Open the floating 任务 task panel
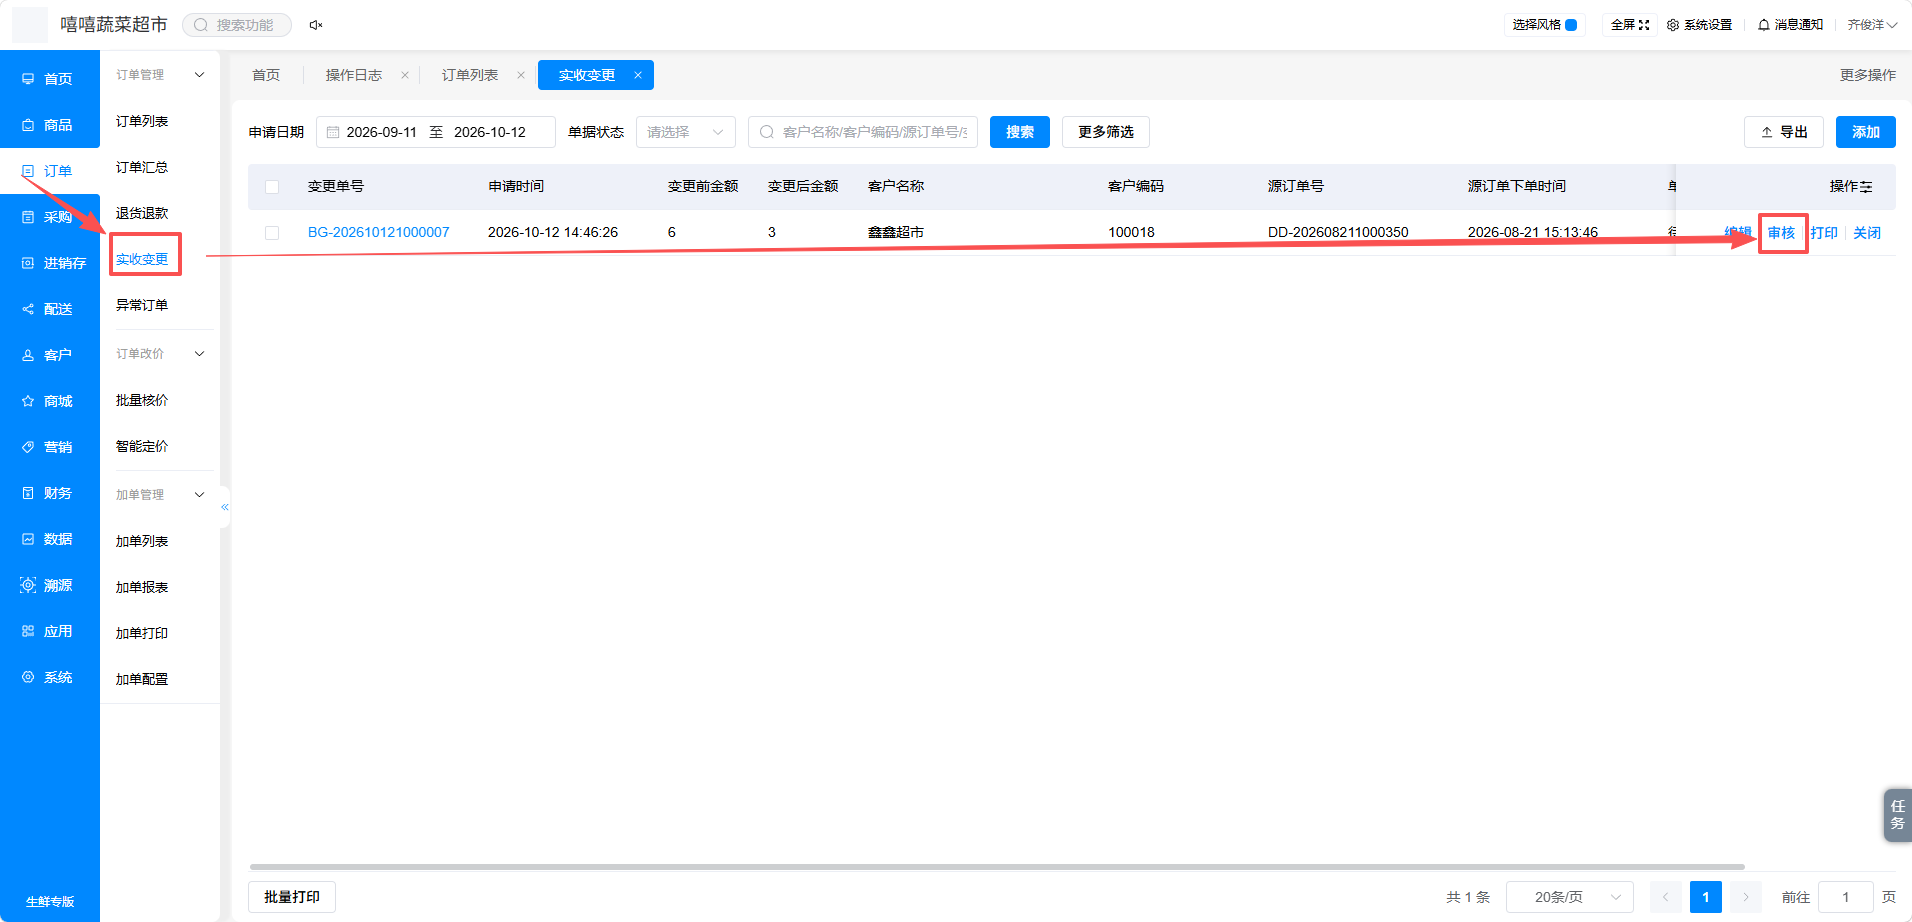Viewport: 1912px width, 922px height. 1897,815
